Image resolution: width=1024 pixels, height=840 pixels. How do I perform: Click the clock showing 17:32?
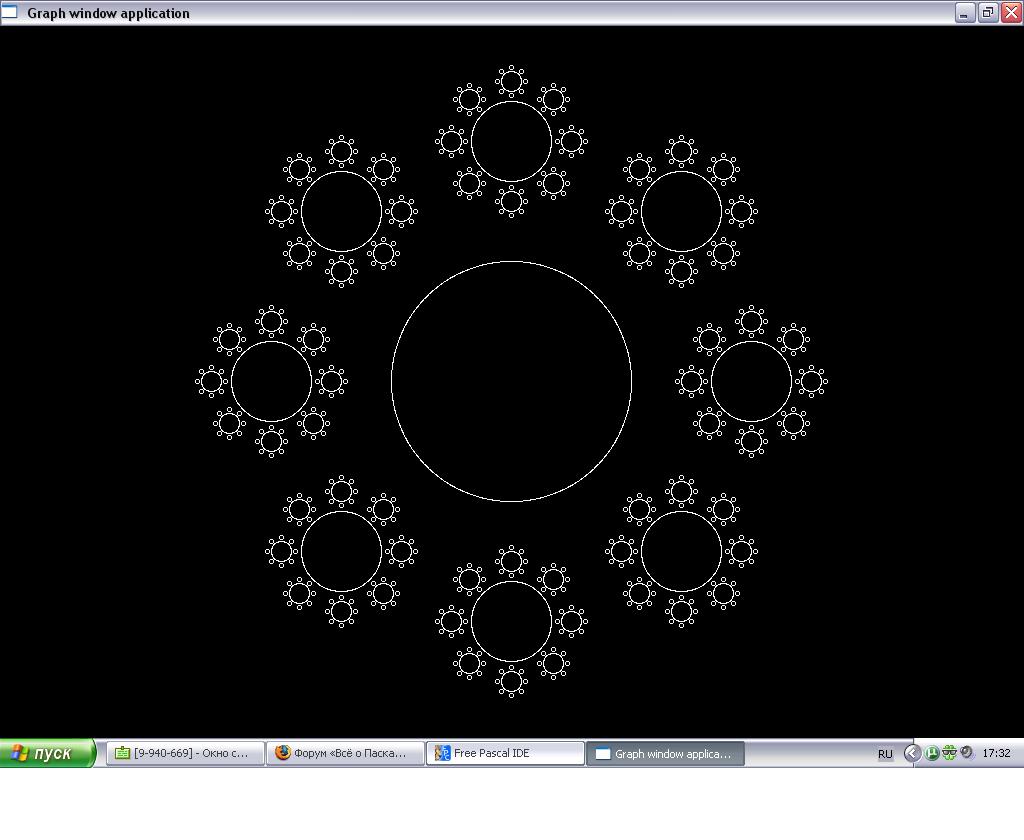(x=996, y=753)
